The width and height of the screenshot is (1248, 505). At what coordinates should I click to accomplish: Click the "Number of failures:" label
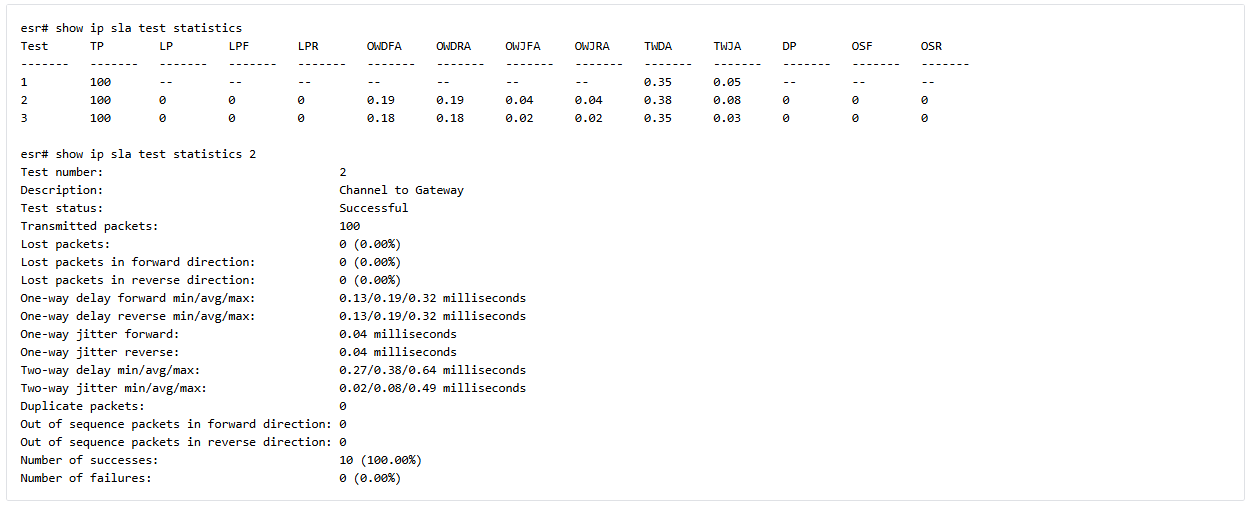(x=86, y=478)
